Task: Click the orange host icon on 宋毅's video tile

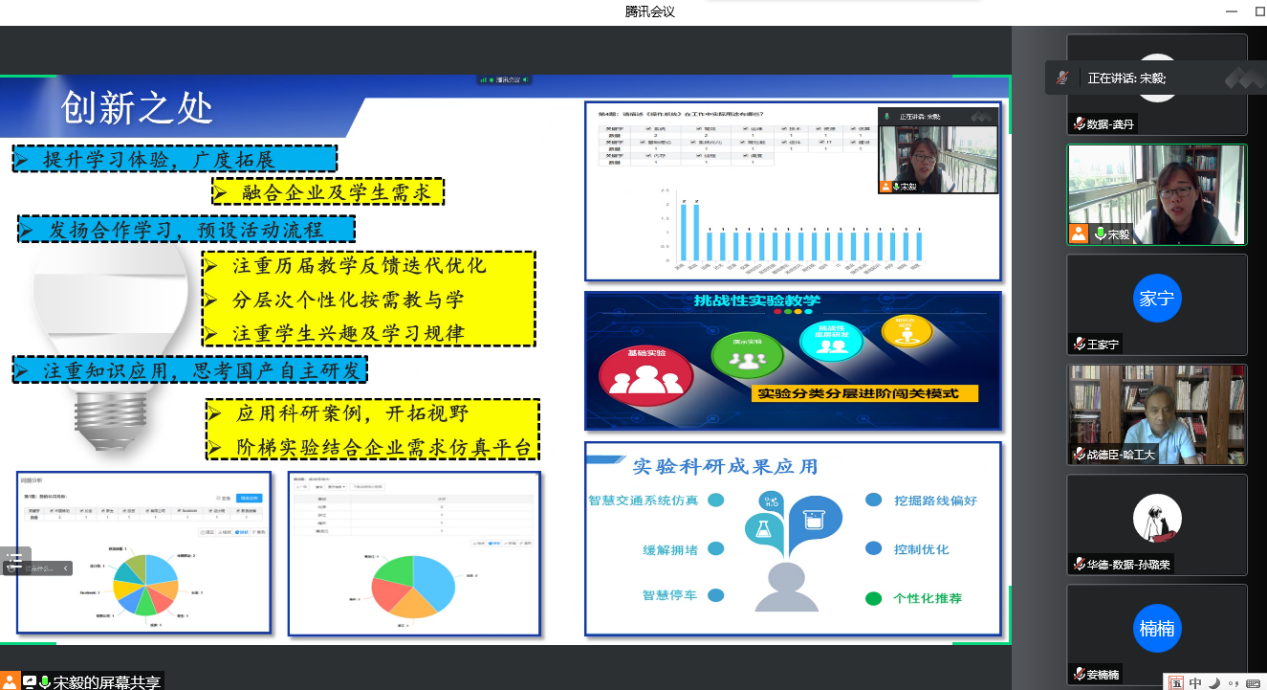Action: point(1078,234)
